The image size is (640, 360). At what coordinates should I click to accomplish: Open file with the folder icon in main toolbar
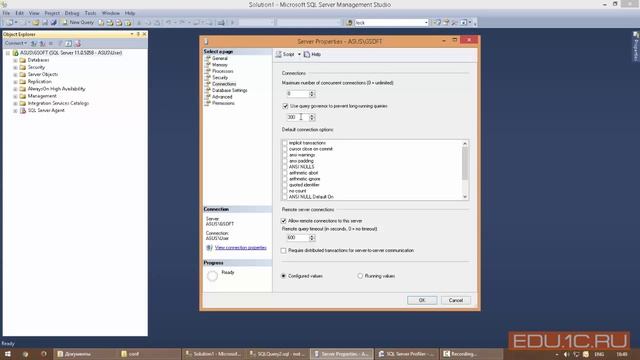[36, 22]
